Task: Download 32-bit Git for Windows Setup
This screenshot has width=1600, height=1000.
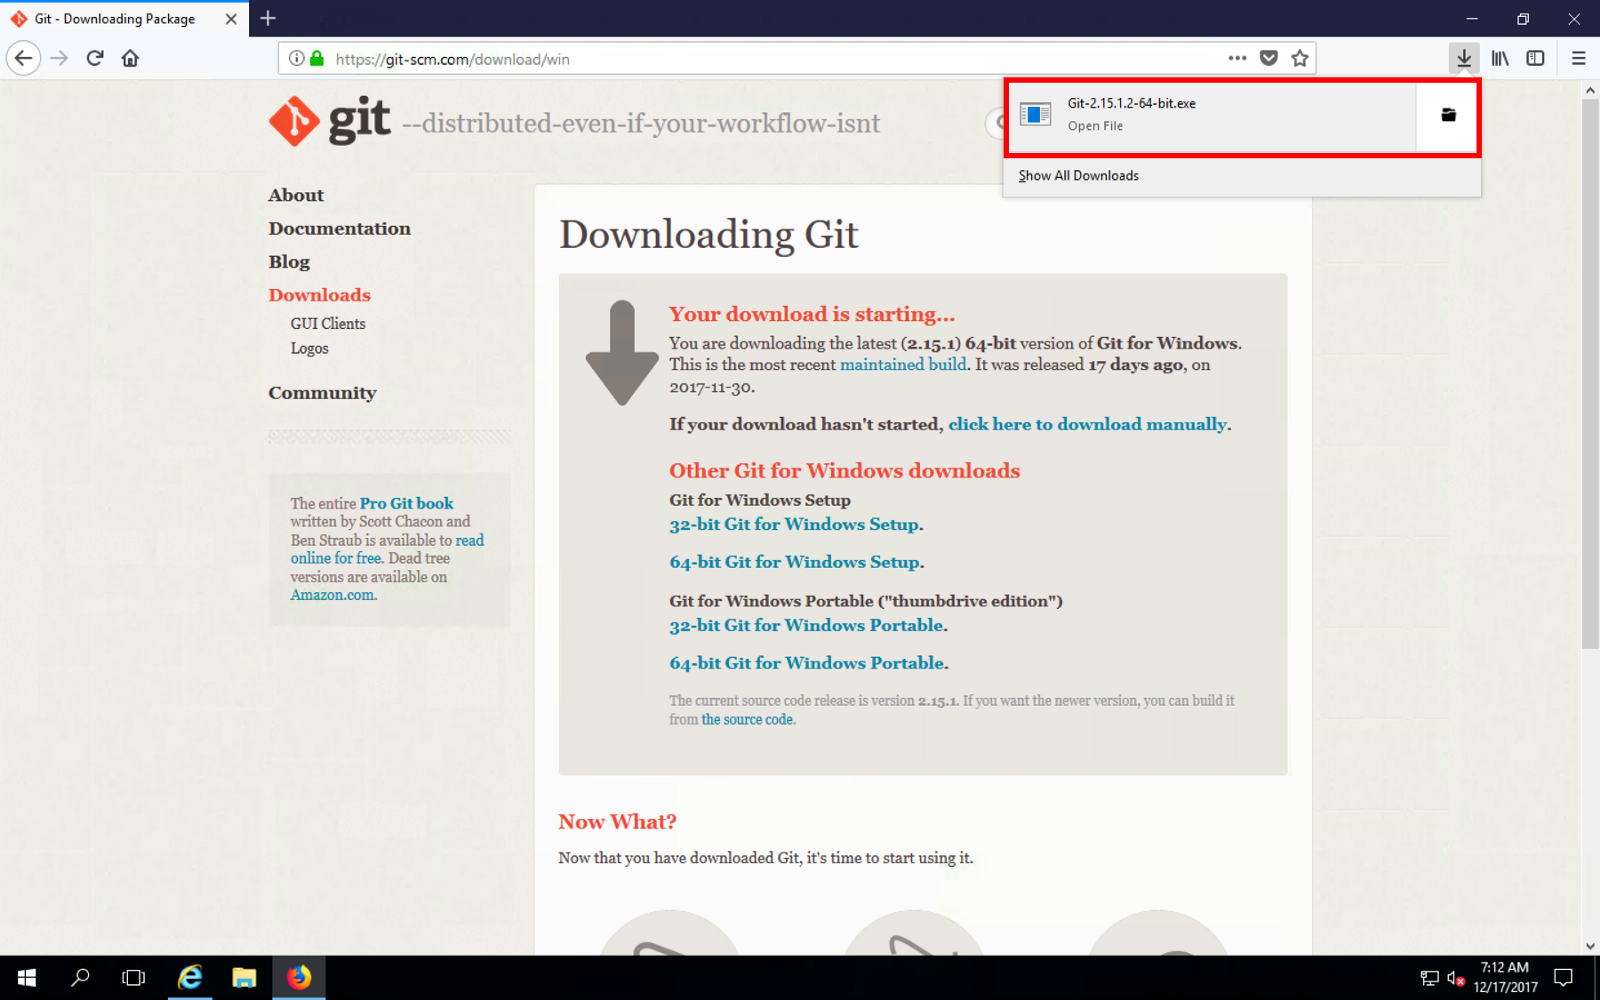Action: pyautogui.click(x=794, y=524)
